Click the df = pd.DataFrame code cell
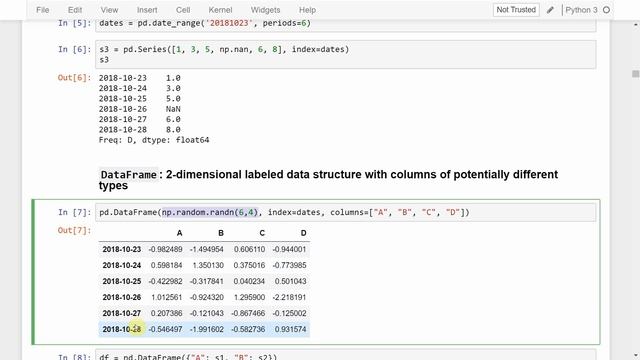The height and width of the screenshot is (360, 640). pyautogui.click(x=345, y=355)
